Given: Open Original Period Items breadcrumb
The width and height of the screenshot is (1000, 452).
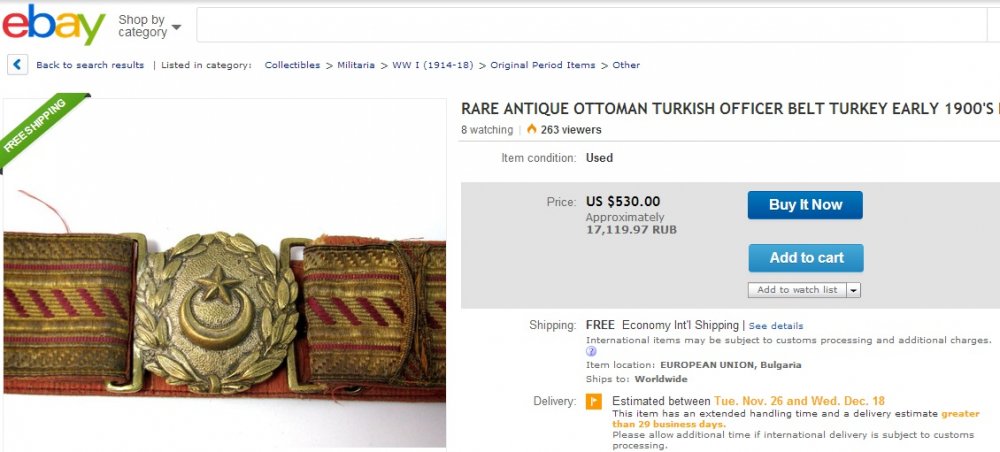Looking at the screenshot, I should (543, 65).
